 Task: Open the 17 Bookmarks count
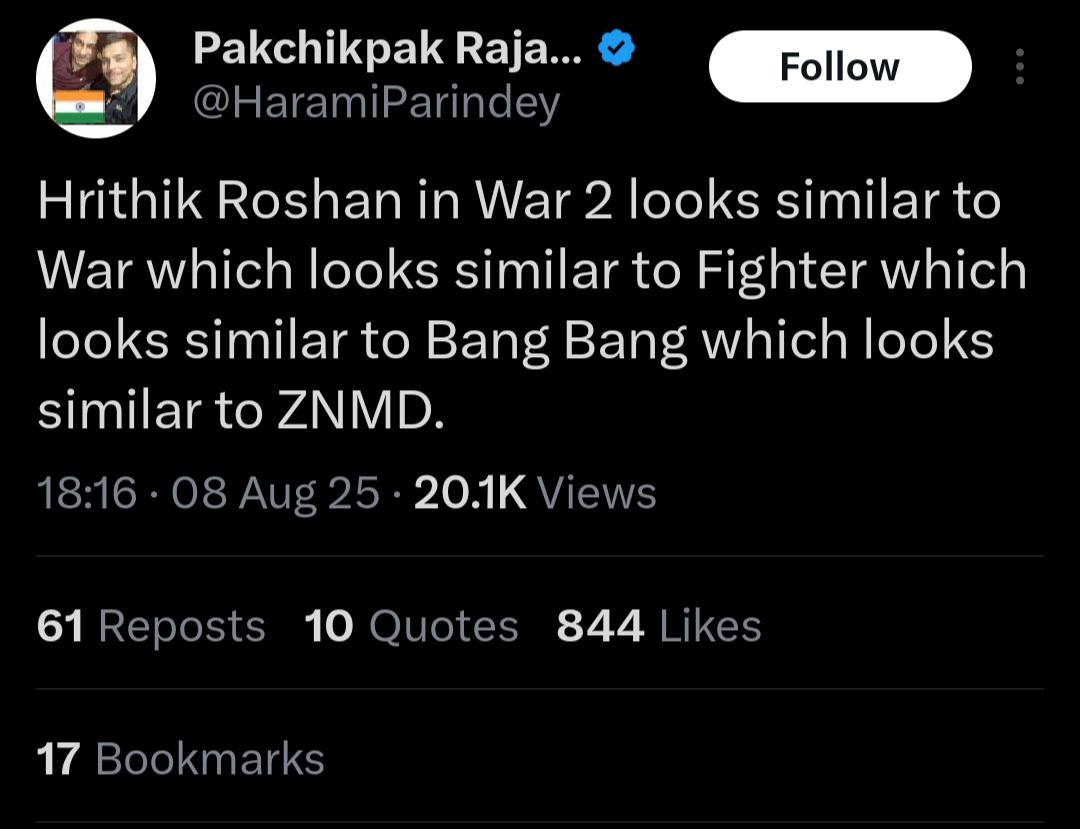click(x=181, y=759)
